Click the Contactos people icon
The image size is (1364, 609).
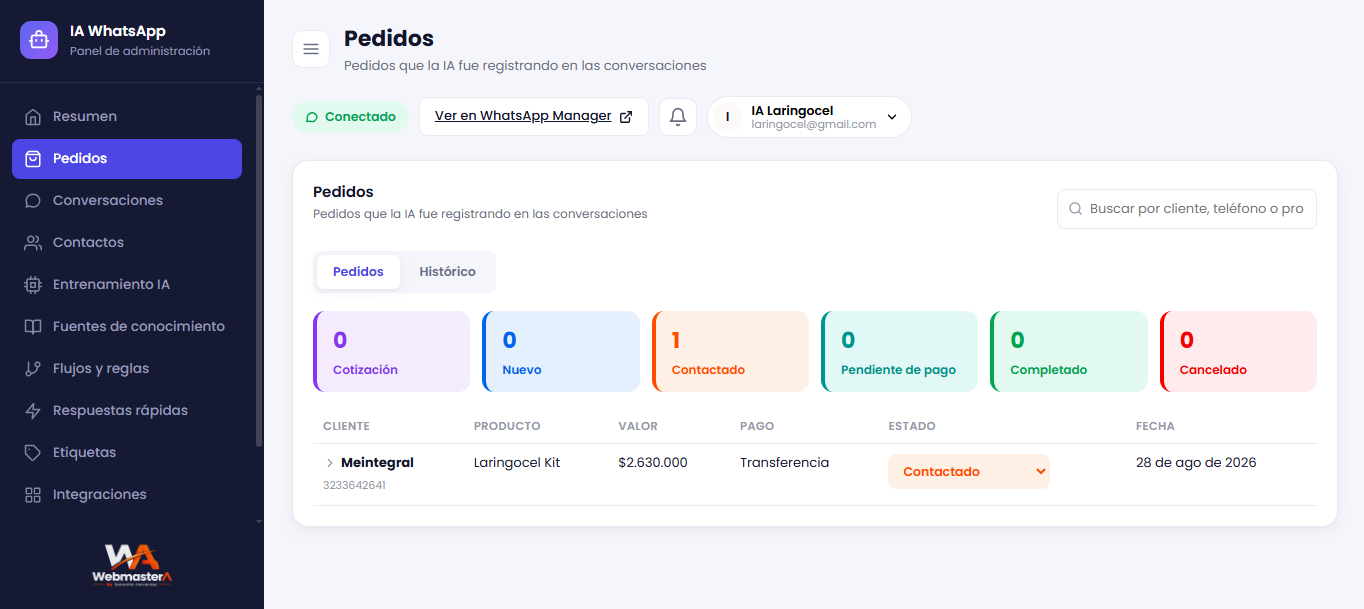tap(33, 243)
